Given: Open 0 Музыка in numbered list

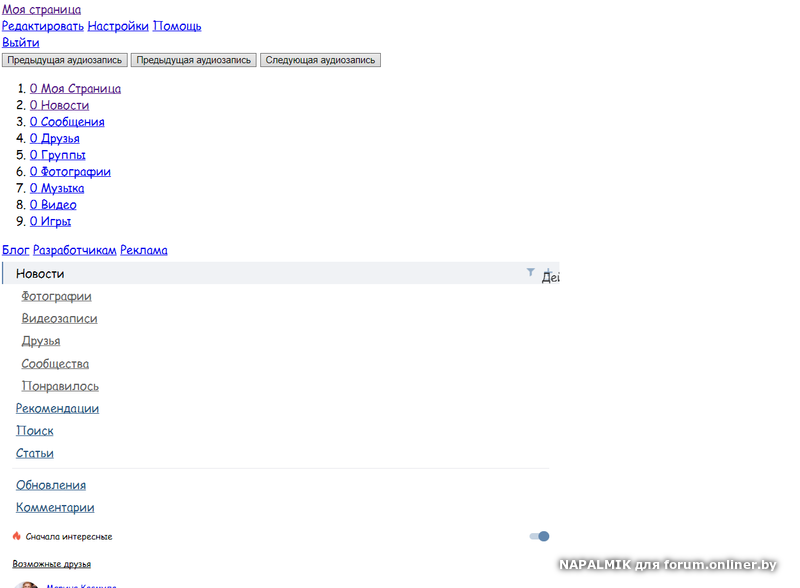Looking at the screenshot, I should click(57, 188).
